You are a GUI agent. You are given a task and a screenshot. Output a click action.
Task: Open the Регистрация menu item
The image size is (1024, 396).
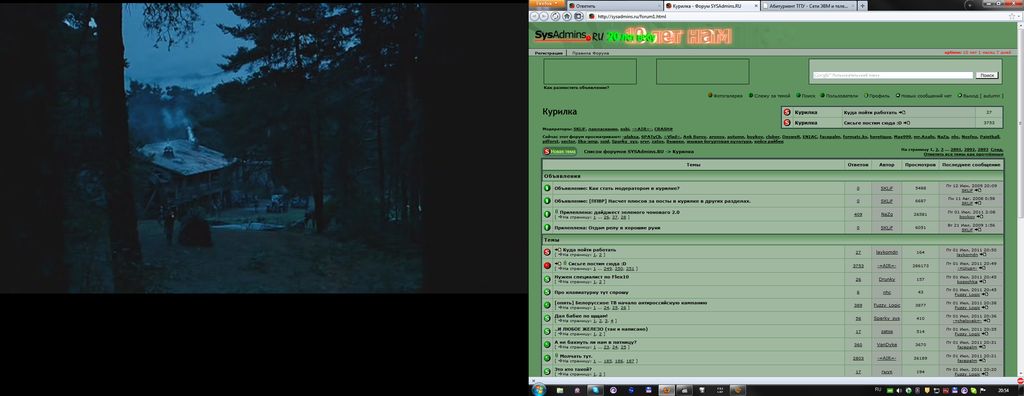coord(549,53)
